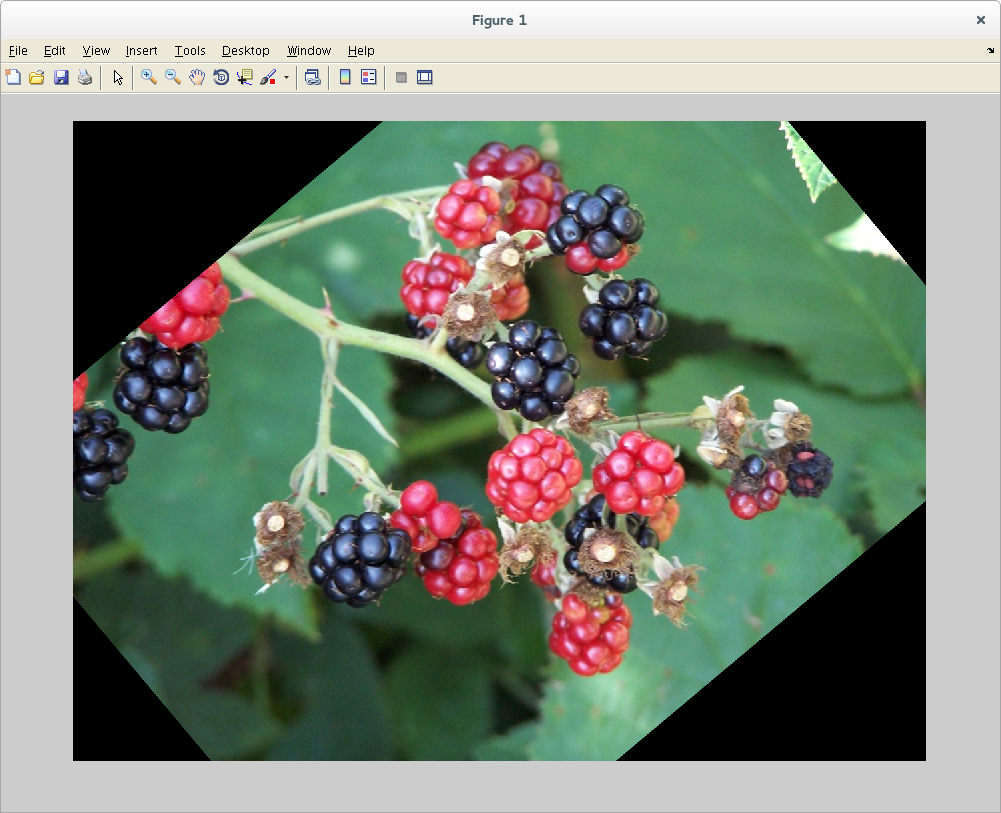Select the Zoom In magnifier tool
This screenshot has height=813, width=1001.
(x=149, y=77)
